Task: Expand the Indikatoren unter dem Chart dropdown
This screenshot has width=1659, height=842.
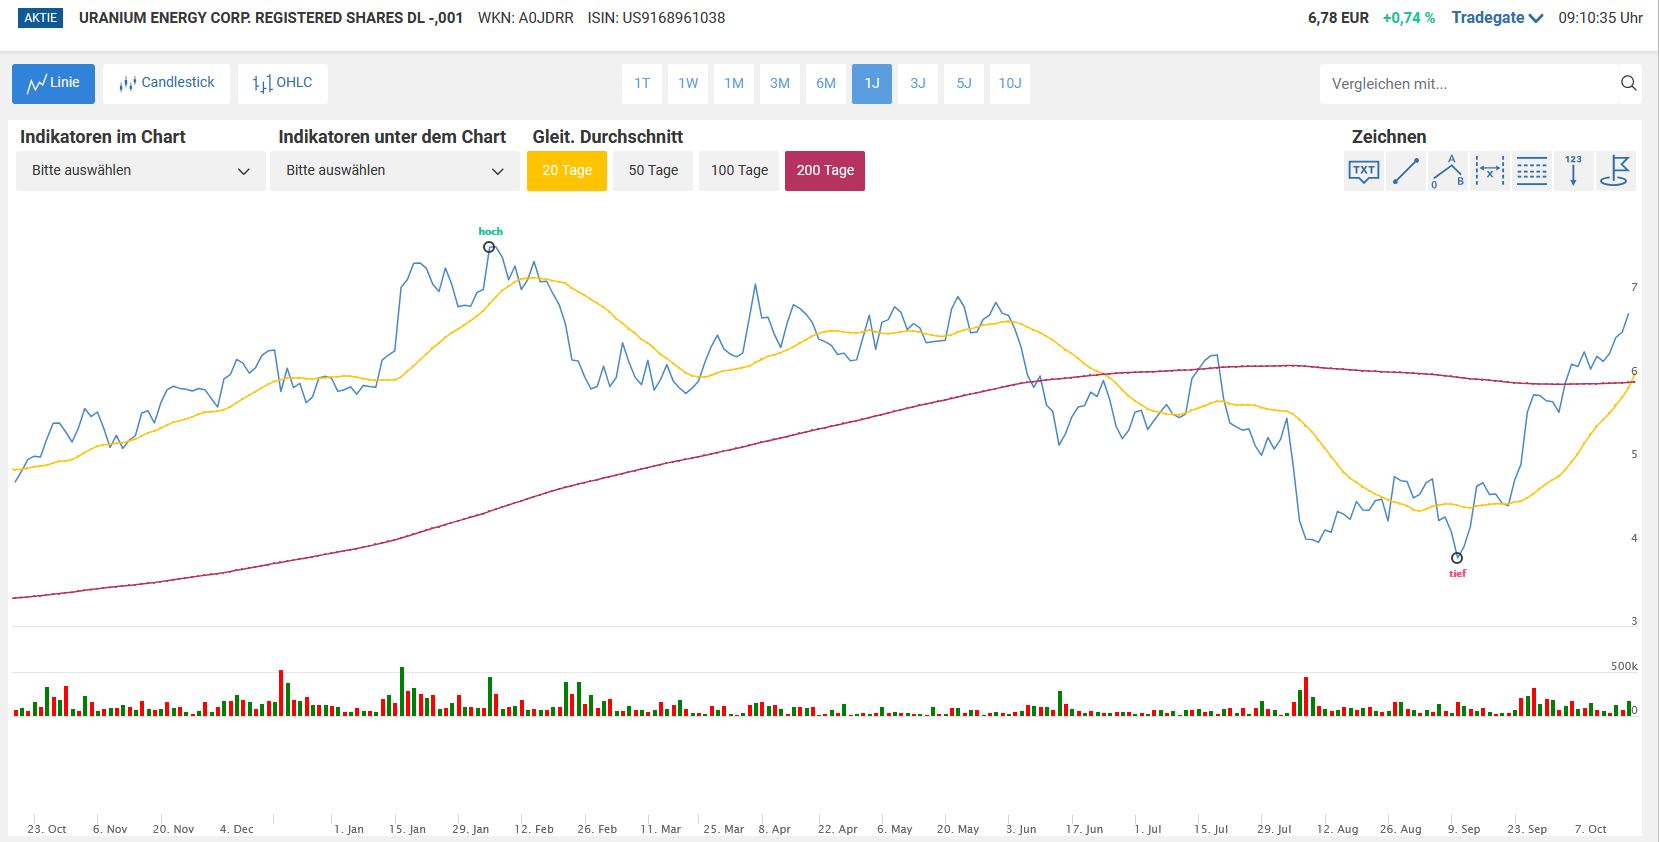Action: click(395, 171)
